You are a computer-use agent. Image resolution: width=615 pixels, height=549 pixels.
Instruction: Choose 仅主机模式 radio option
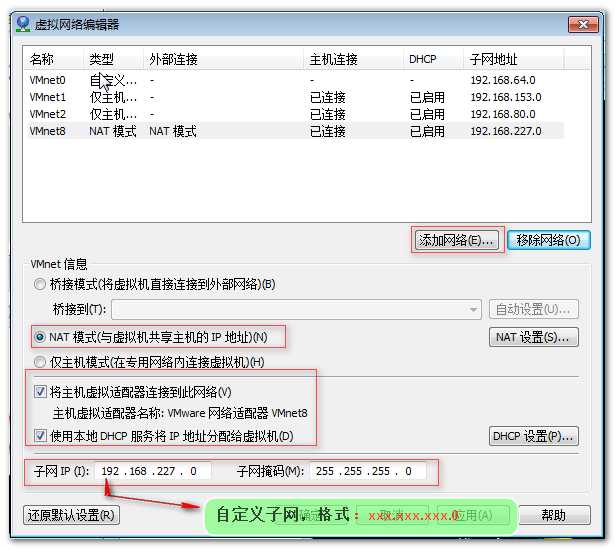coord(40,362)
